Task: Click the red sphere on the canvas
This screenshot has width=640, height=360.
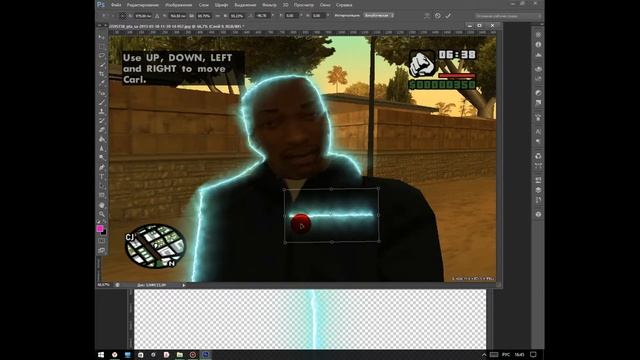Action: tap(301, 224)
